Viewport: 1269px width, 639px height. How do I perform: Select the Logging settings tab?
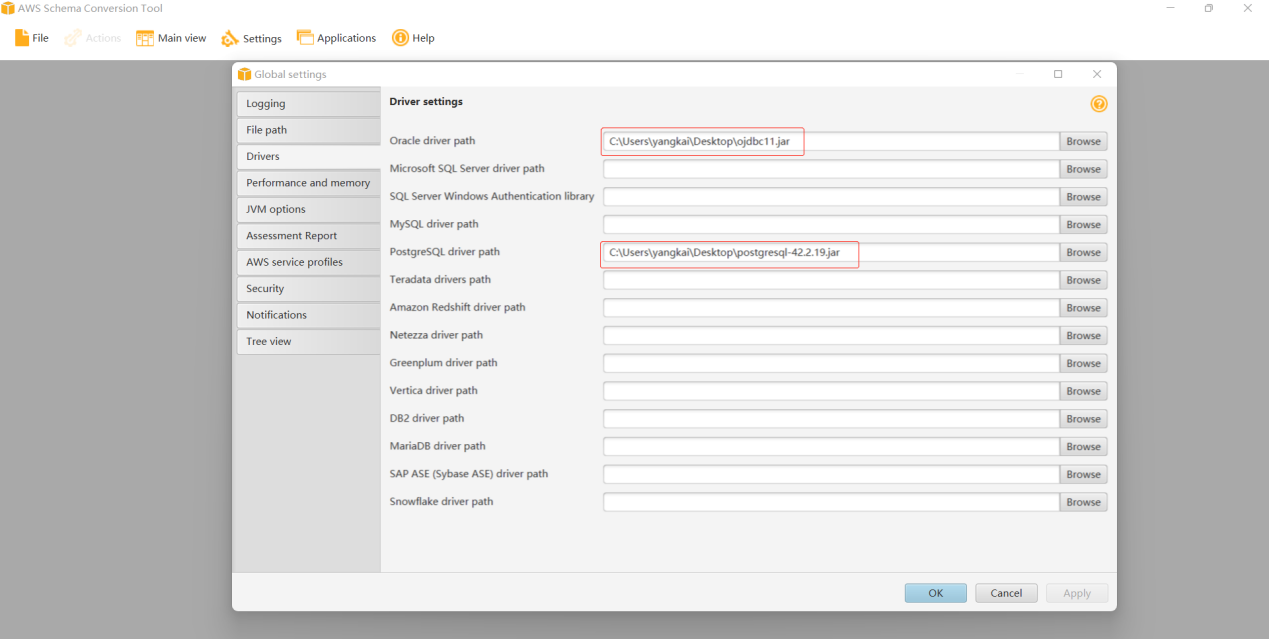point(307,104)
